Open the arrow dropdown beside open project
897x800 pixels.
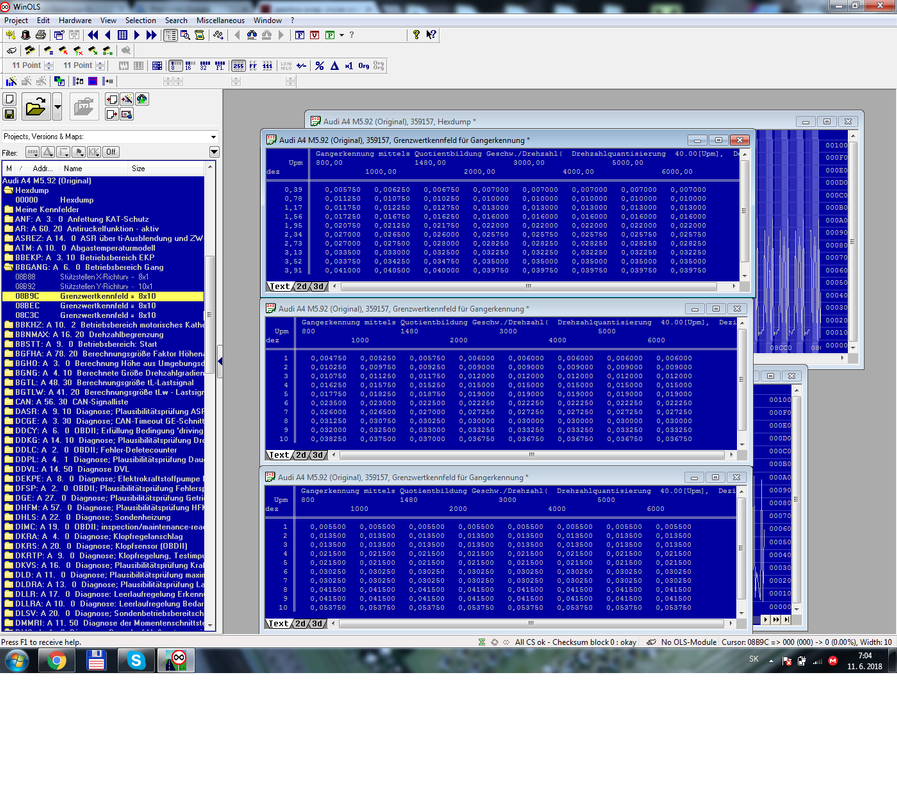[57, 106]
